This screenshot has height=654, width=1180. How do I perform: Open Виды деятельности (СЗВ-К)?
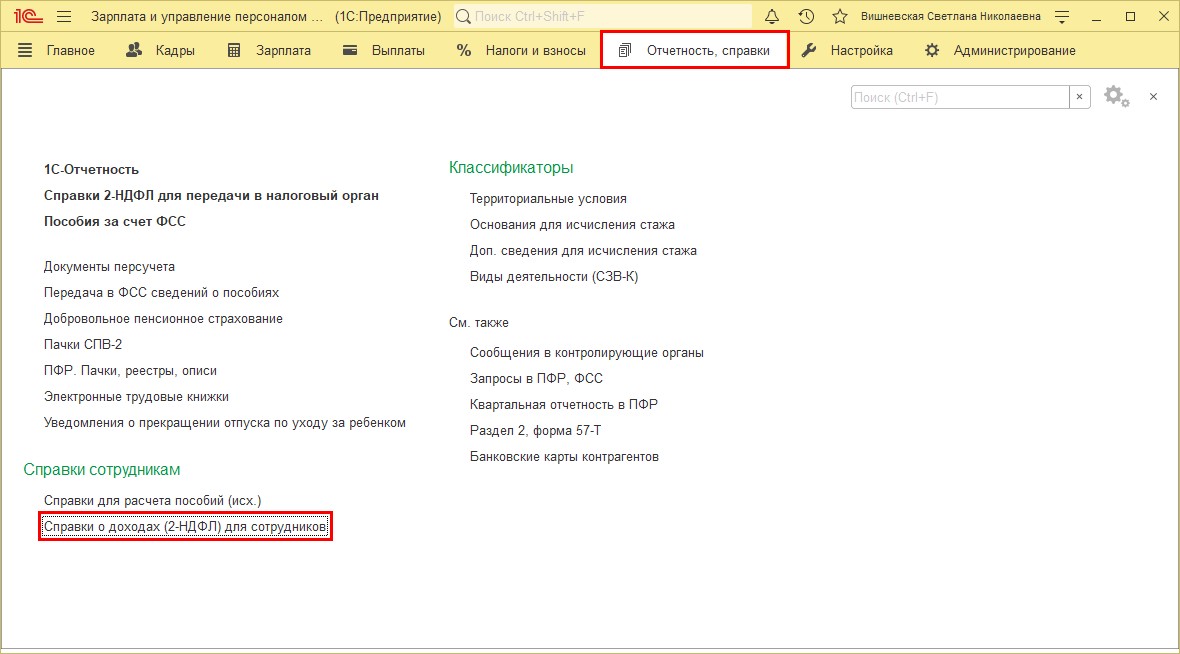pyautogui.click(x=554, y=277)
